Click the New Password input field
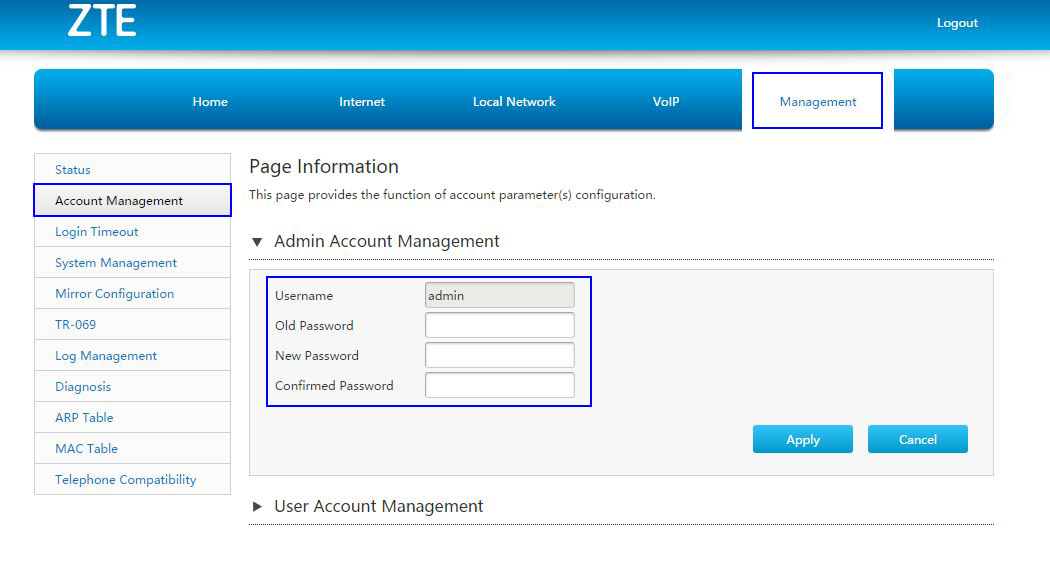The width and height of the screenshot is (1050, 562). click(x=500, y=355)
